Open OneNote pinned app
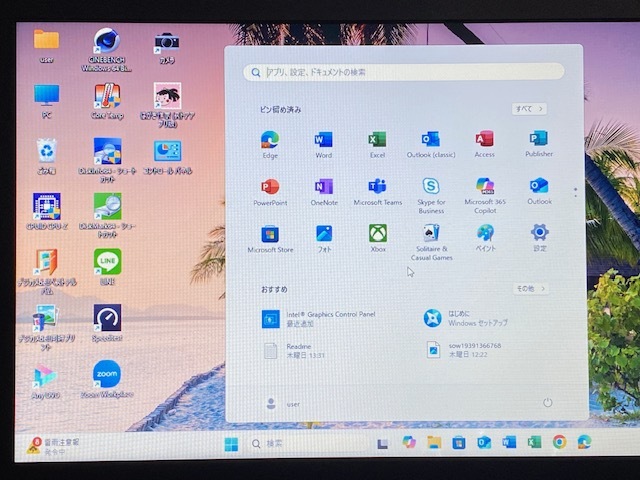Image resolution: width=640 pixels, height=480 pixels. (324, 192)
